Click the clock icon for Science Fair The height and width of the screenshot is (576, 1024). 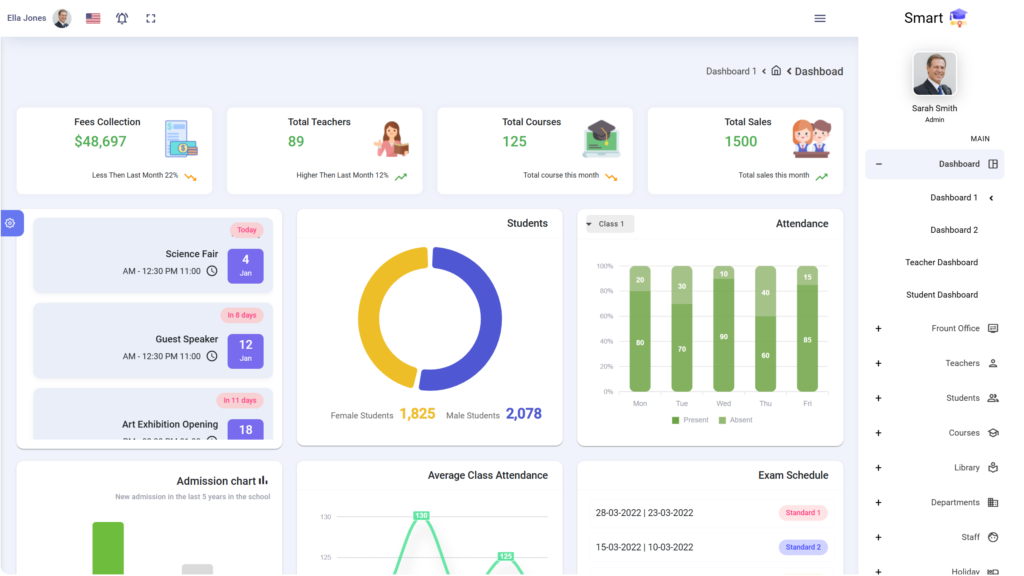coord(212,271)
